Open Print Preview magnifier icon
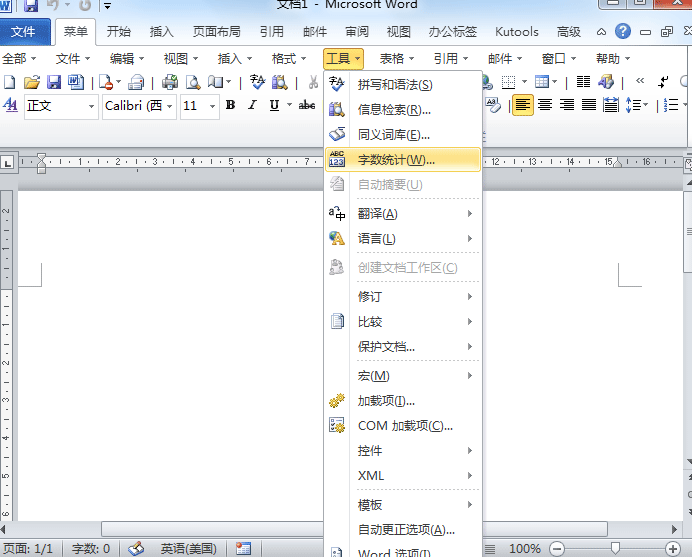 click(x=193, y=82)
